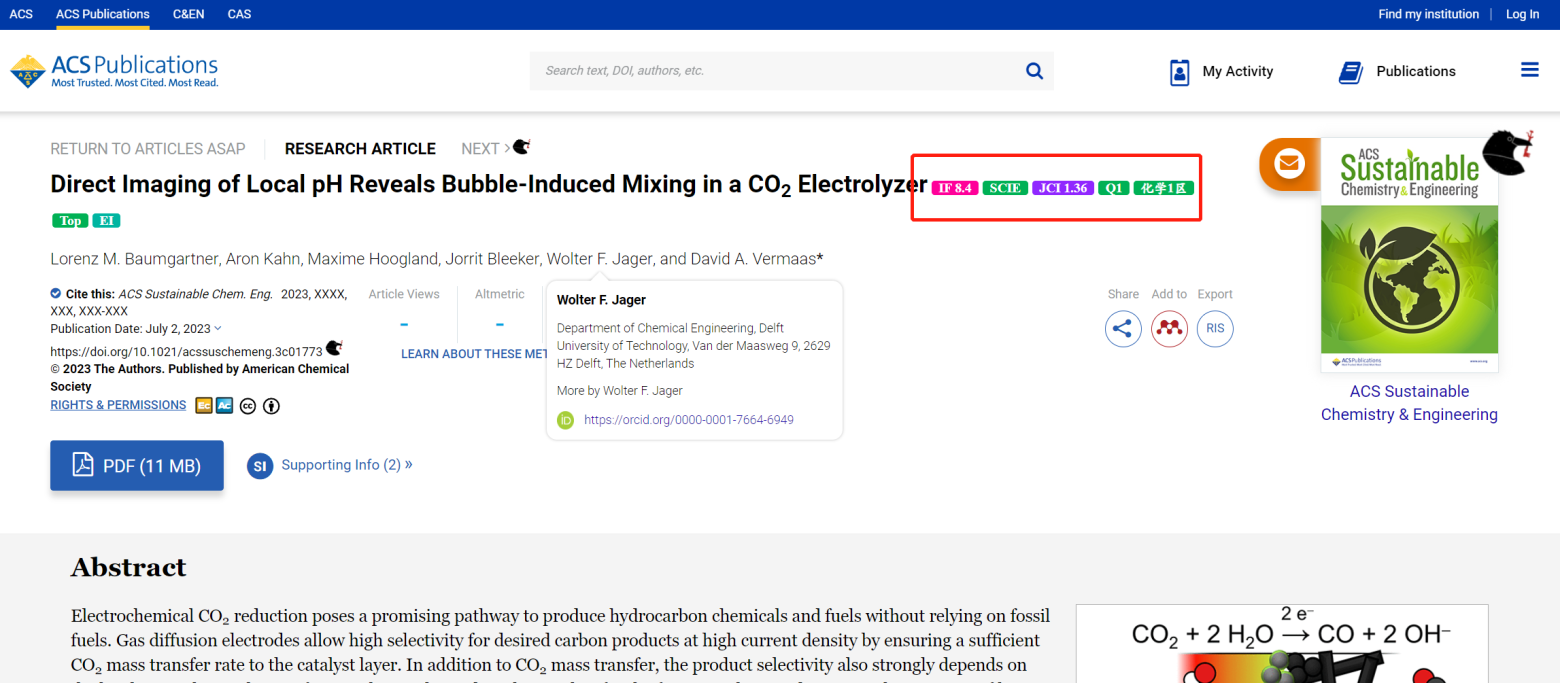Open the hamburger menu icon
Image resolution: width=1560 pixels, height=683 pixels.
coord(1529,70)
